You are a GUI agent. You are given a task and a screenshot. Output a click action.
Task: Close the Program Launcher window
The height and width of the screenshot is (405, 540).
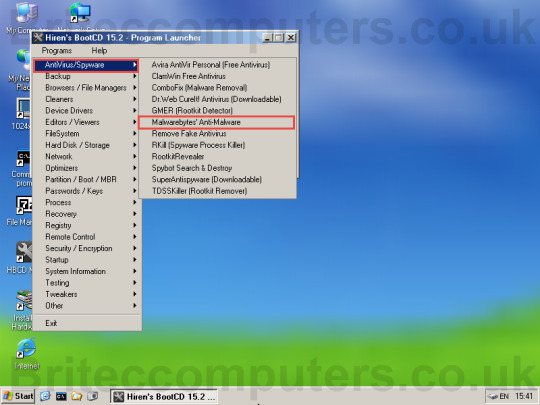click(x=291, y=38)
